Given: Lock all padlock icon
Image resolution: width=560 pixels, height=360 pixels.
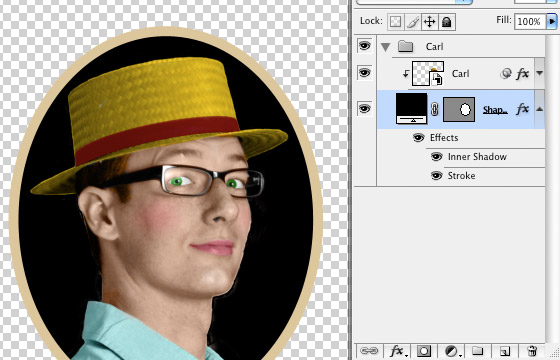Looking at the screenshot, I should coord(446,22).
